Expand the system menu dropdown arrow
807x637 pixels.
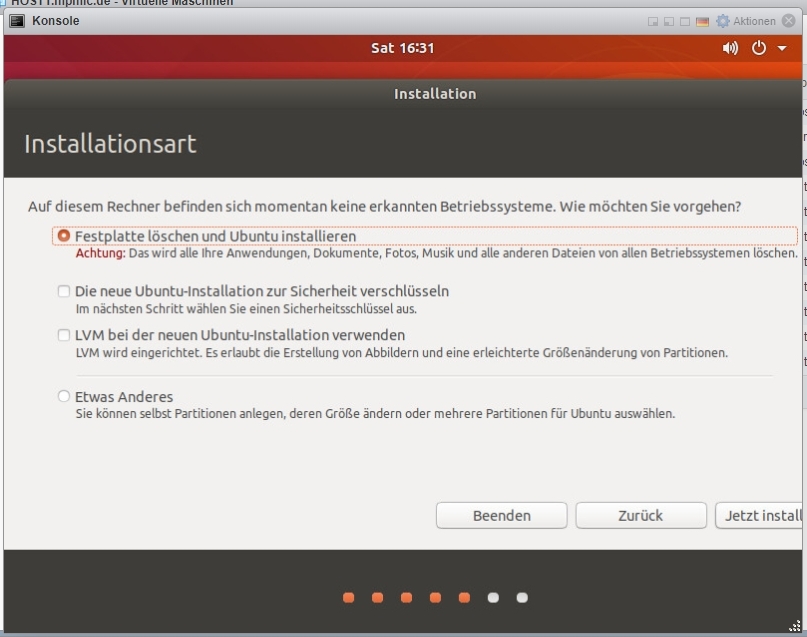782,48
